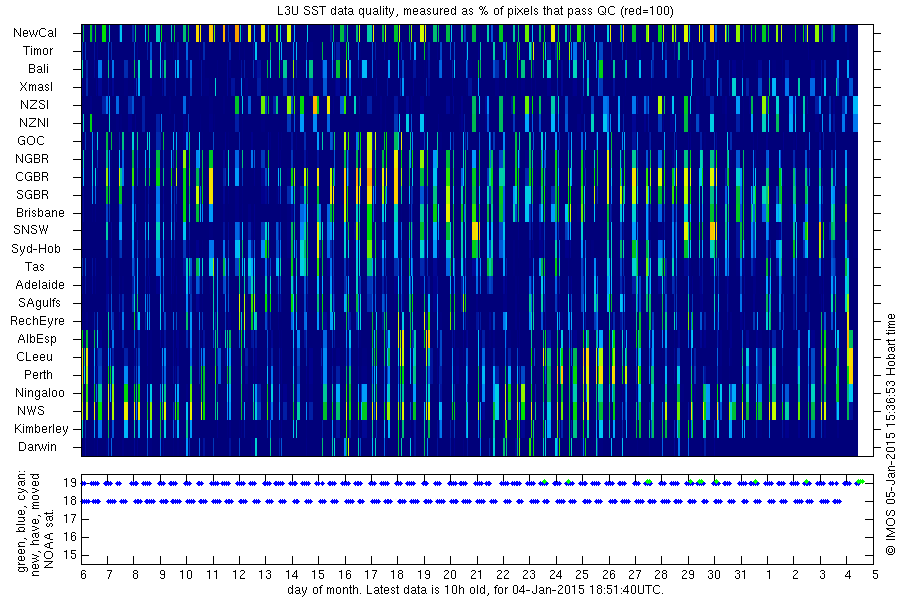Click the IMOS copyright timestamp text

[890, 435]
